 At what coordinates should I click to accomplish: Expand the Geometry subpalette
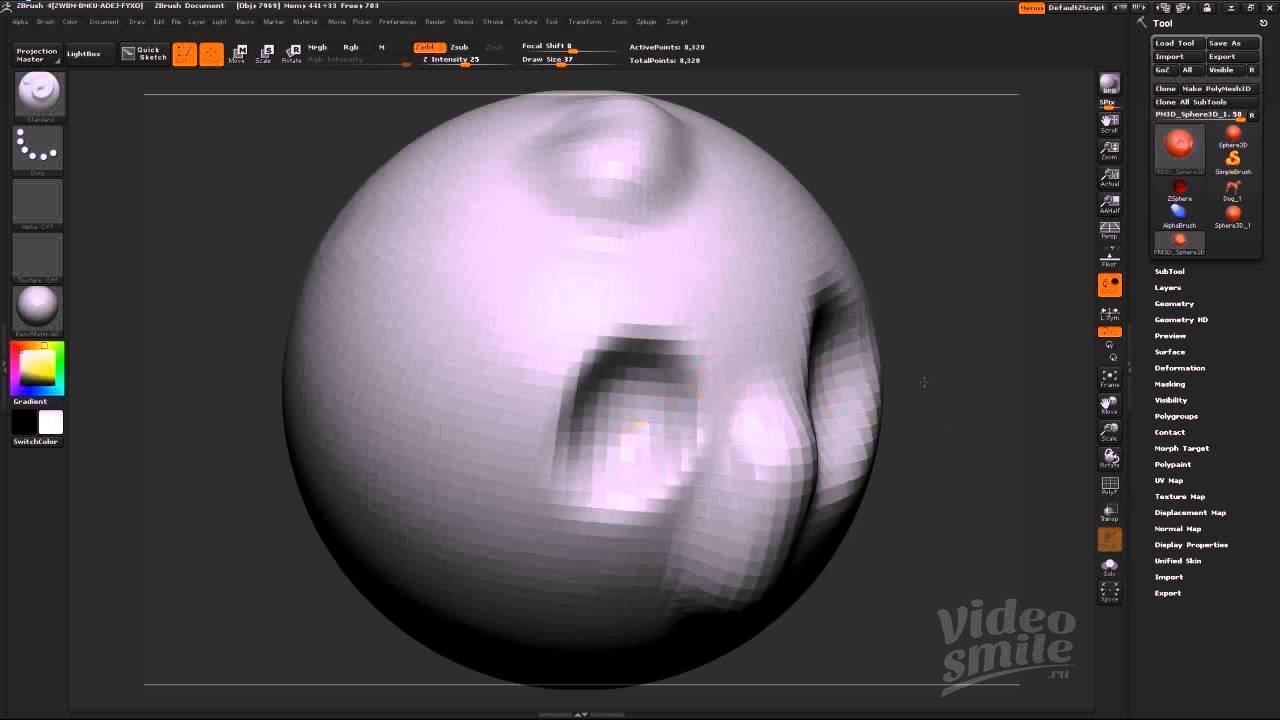(1174, 304)
